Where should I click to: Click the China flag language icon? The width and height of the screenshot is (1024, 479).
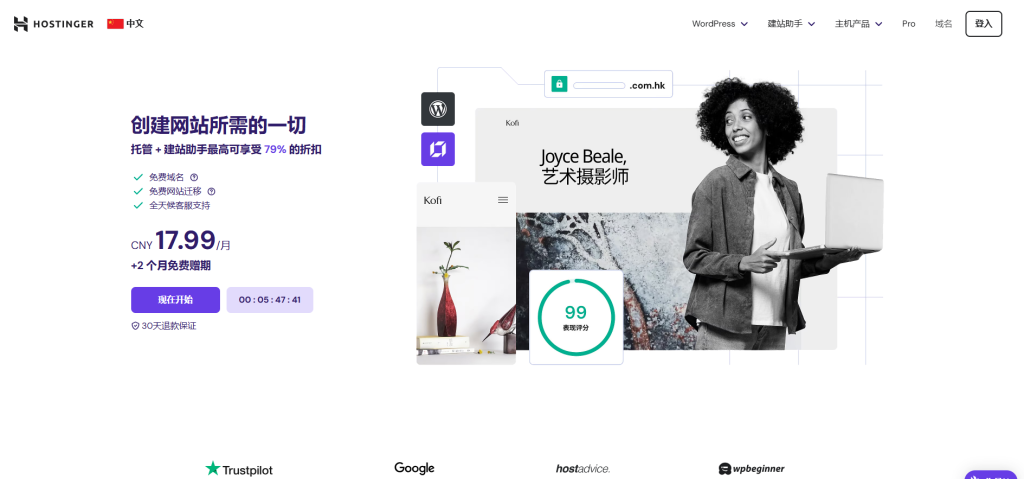click(x=115, y=24)
